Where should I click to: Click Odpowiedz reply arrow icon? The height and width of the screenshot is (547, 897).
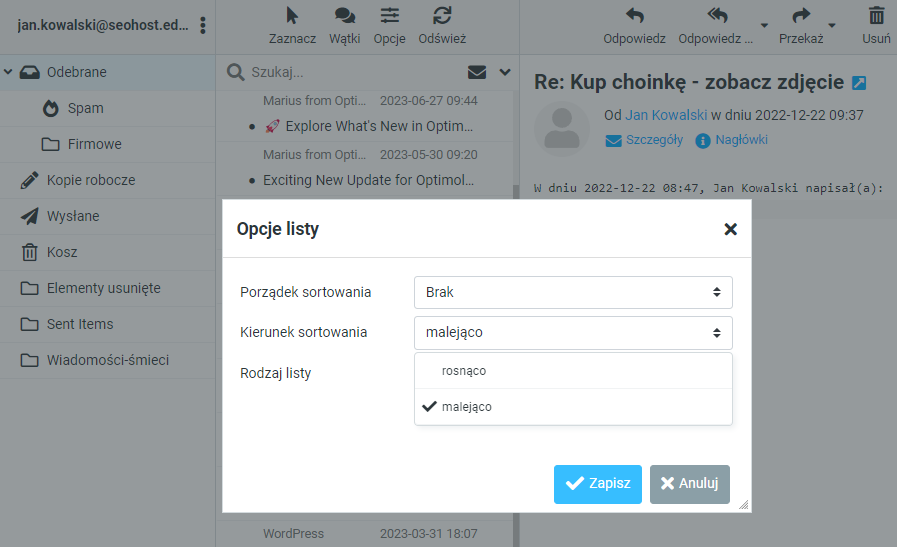634,16
